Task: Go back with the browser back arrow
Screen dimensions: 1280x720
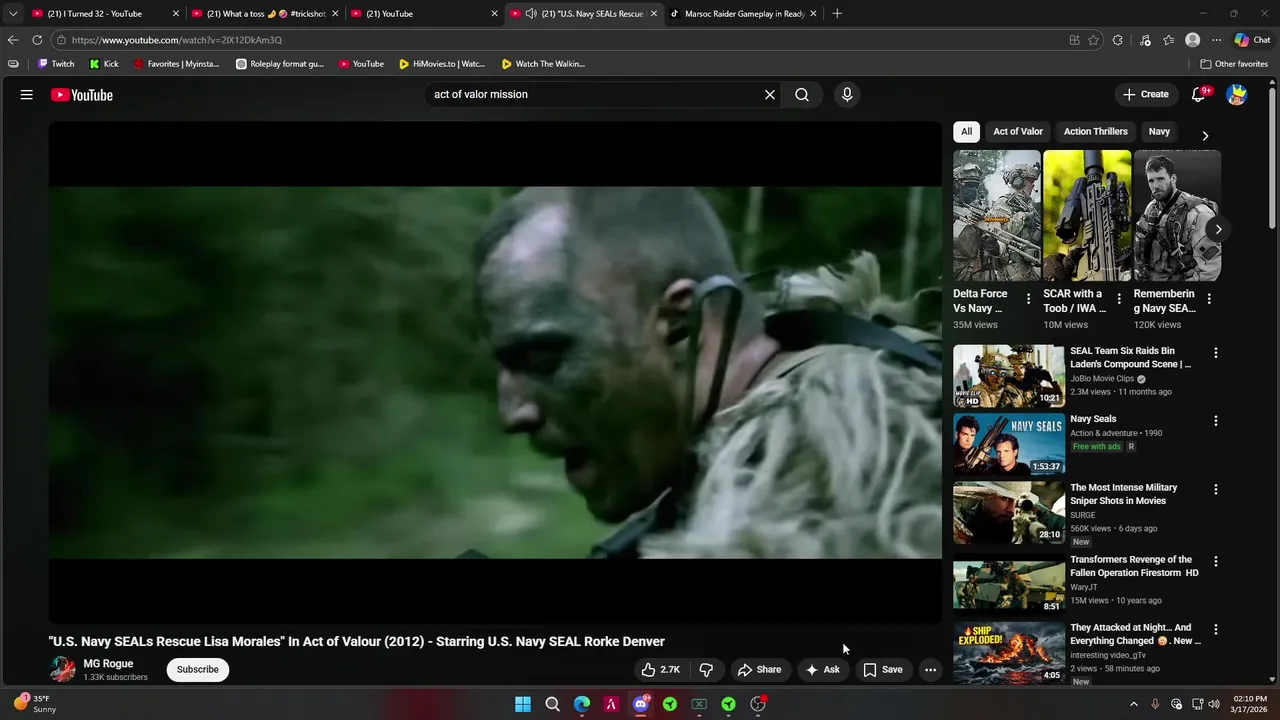Action: (13, 40)
